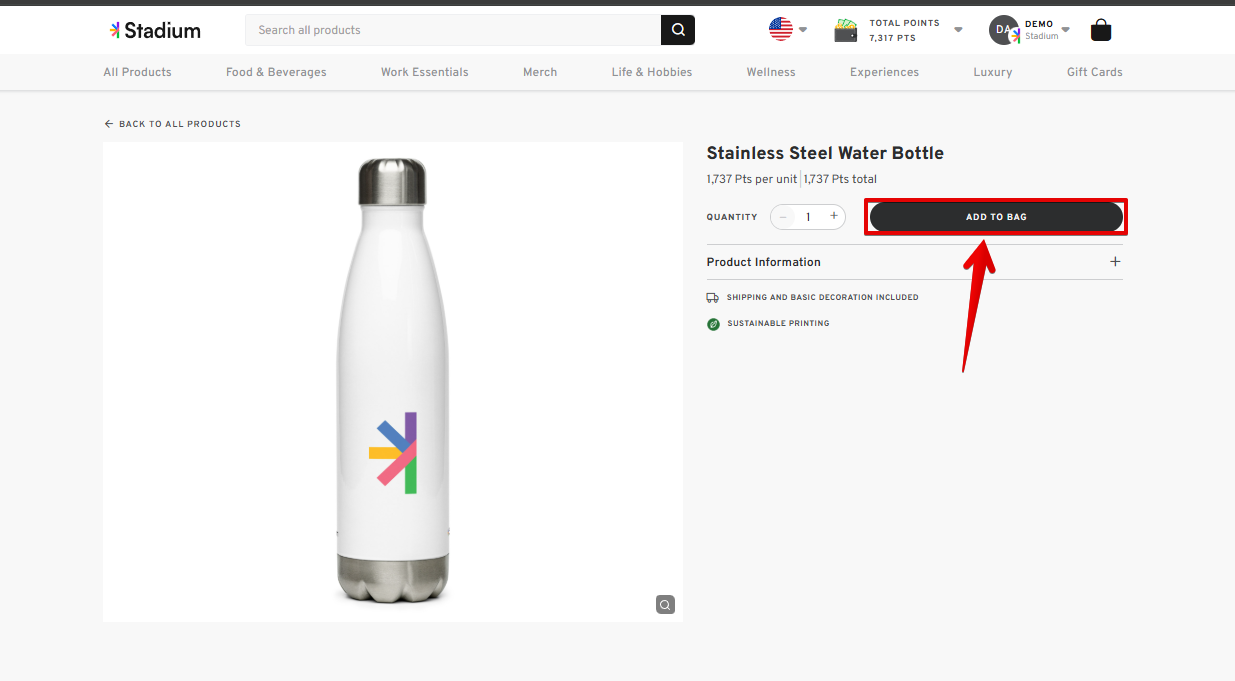Screen dimensions: 1235x681
Task: Click the US flag country icon
Action: [x=780, y=29]
